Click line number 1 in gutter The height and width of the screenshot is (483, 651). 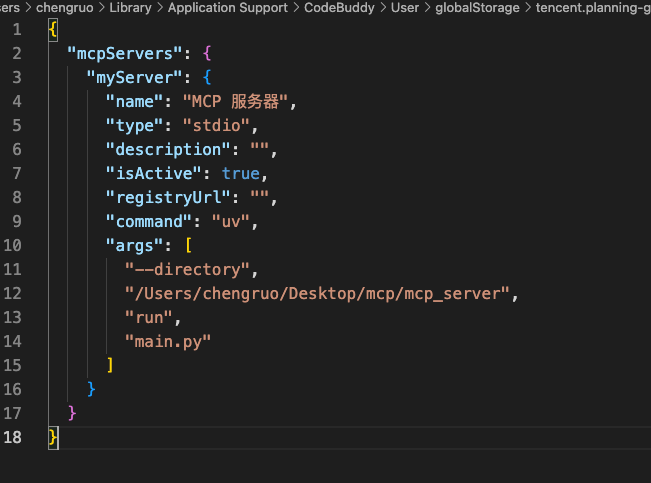tap(17, 29)
